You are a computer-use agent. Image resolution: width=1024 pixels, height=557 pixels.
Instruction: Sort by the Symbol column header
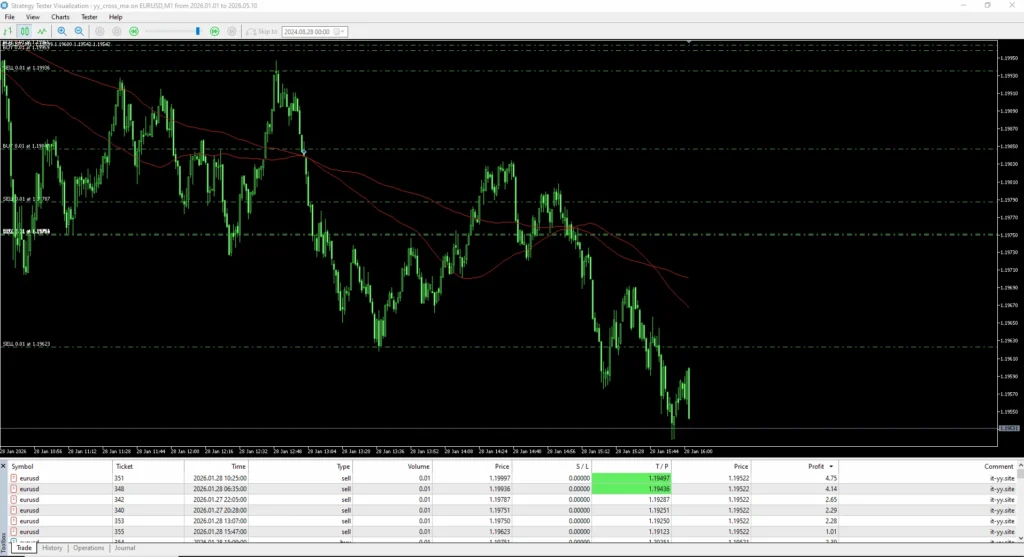(60, 466)
